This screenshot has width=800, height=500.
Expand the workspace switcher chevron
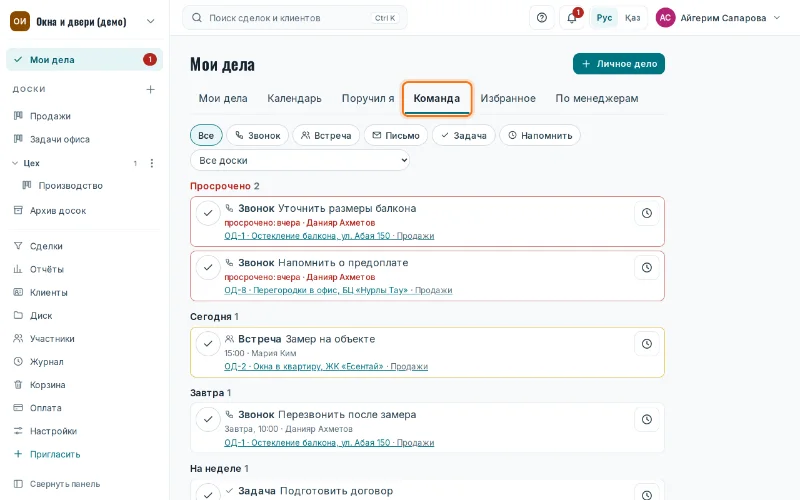[151, 21]
